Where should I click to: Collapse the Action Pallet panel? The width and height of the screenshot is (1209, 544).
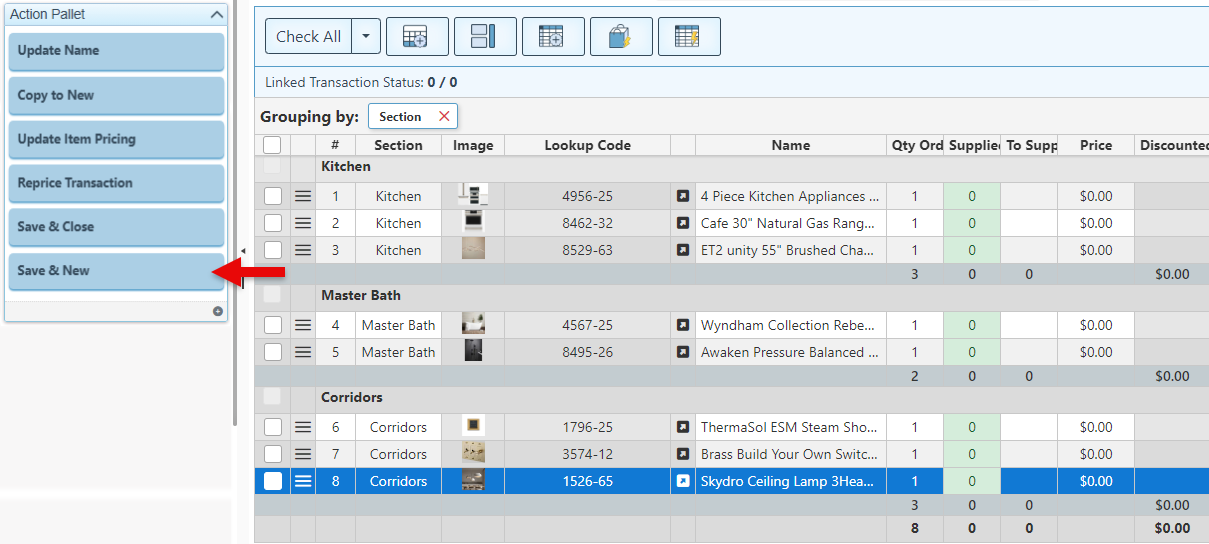216,15
